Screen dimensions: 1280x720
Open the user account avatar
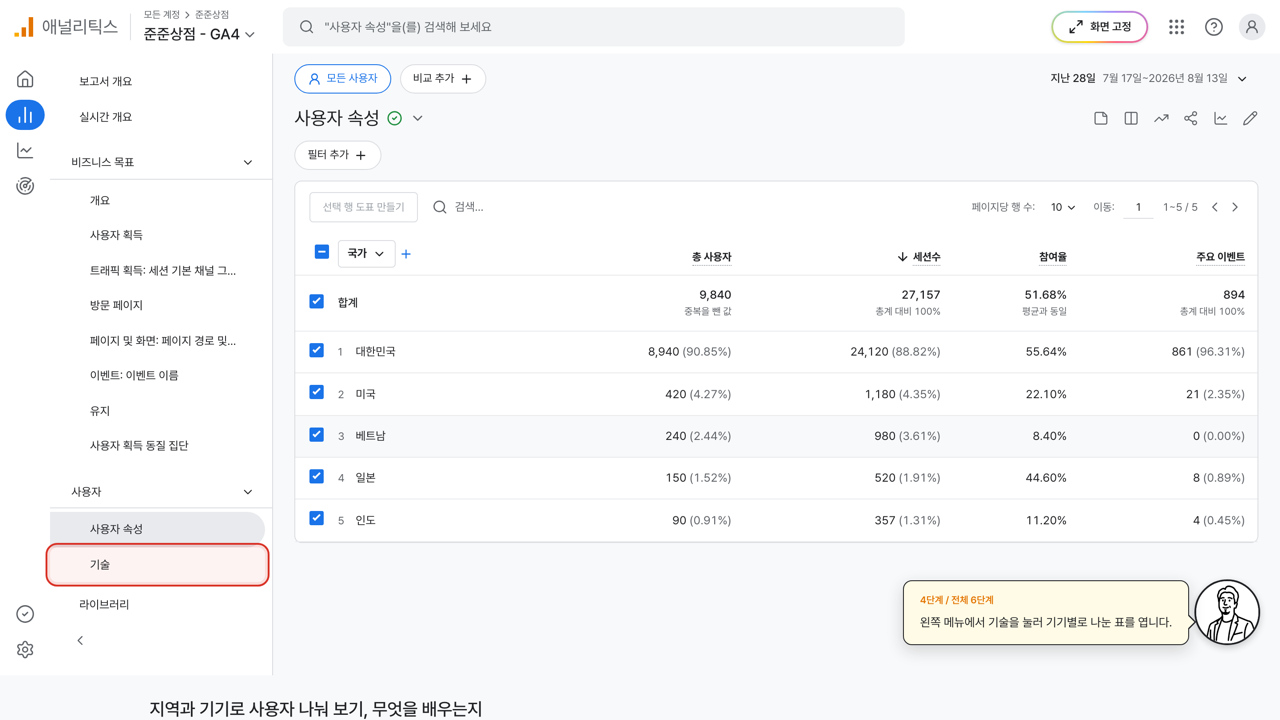(1251, 27)
